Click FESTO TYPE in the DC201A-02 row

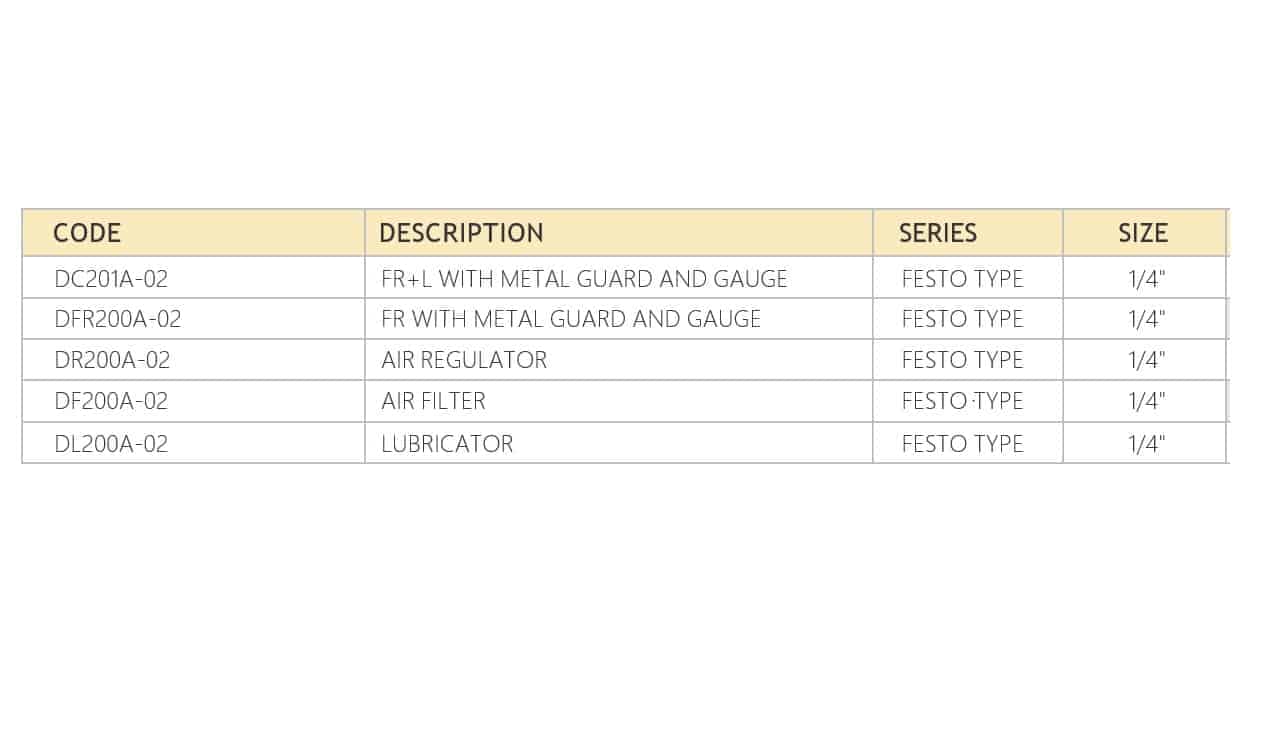coord(962,279)
